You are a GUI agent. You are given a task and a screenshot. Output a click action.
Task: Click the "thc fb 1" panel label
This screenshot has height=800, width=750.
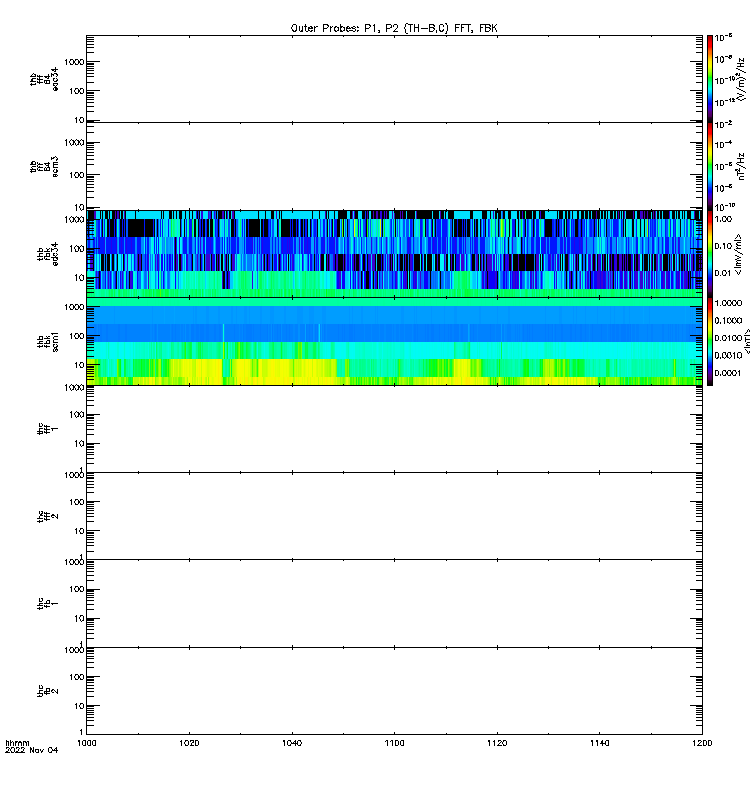tap(48, 604)
